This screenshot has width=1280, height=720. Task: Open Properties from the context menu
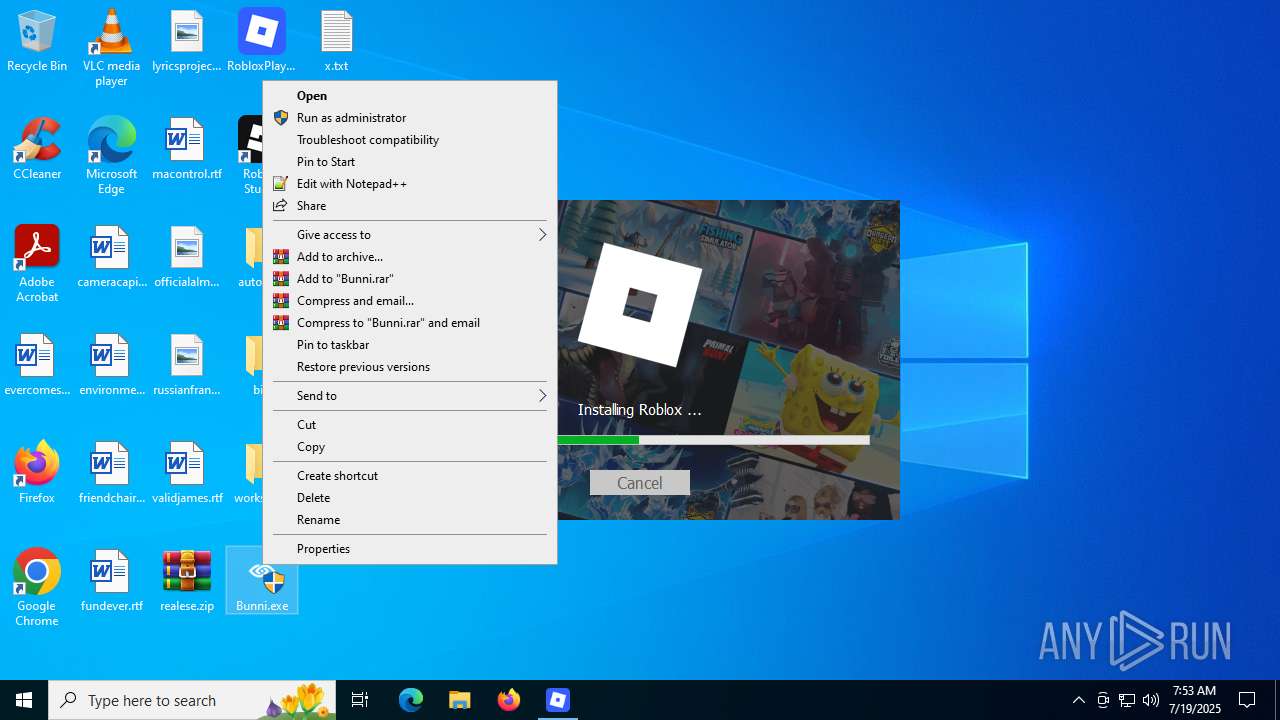410,549
